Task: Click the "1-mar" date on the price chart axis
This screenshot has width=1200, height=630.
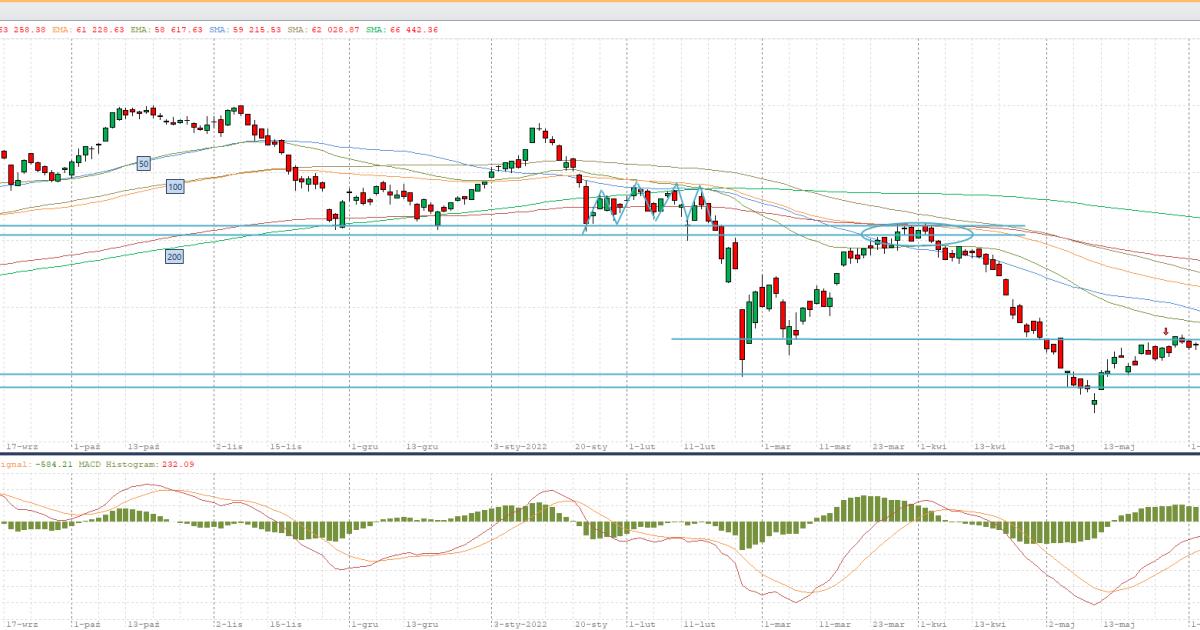Action: pyautogui.click(x=777, y=448)
